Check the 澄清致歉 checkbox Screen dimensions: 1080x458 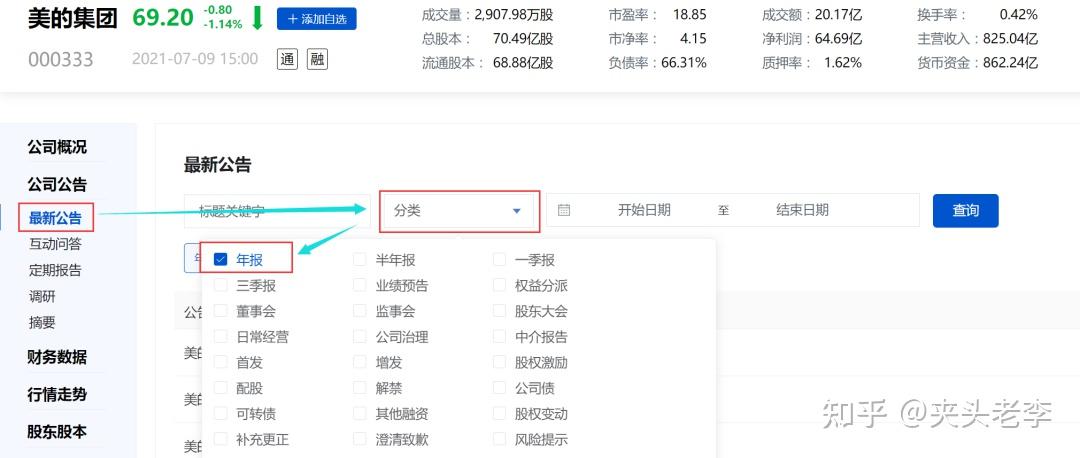(x=360, y=439)
